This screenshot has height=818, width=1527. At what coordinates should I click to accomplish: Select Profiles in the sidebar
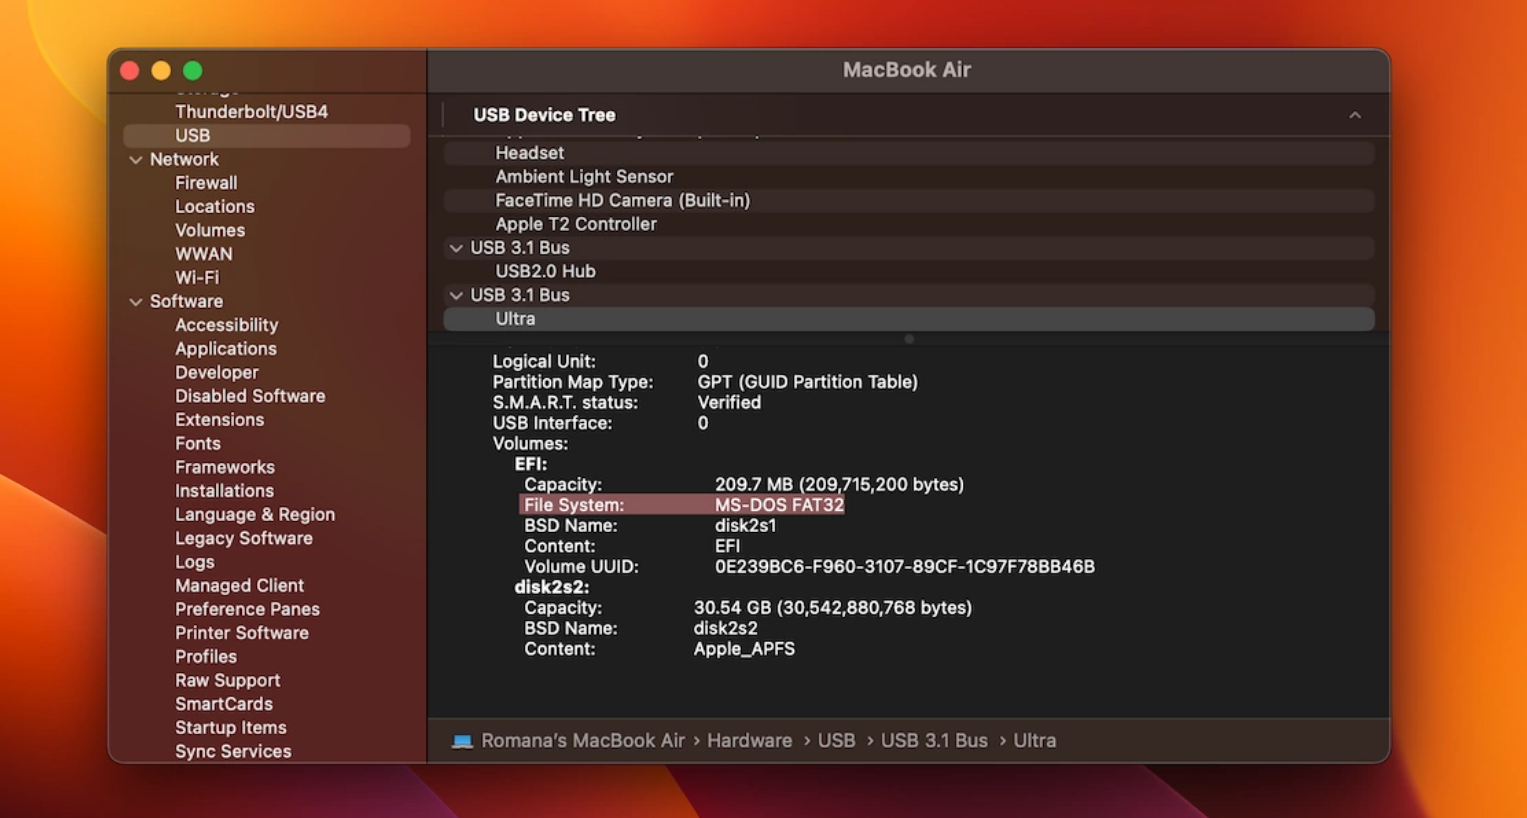click(x=206, y=657)
